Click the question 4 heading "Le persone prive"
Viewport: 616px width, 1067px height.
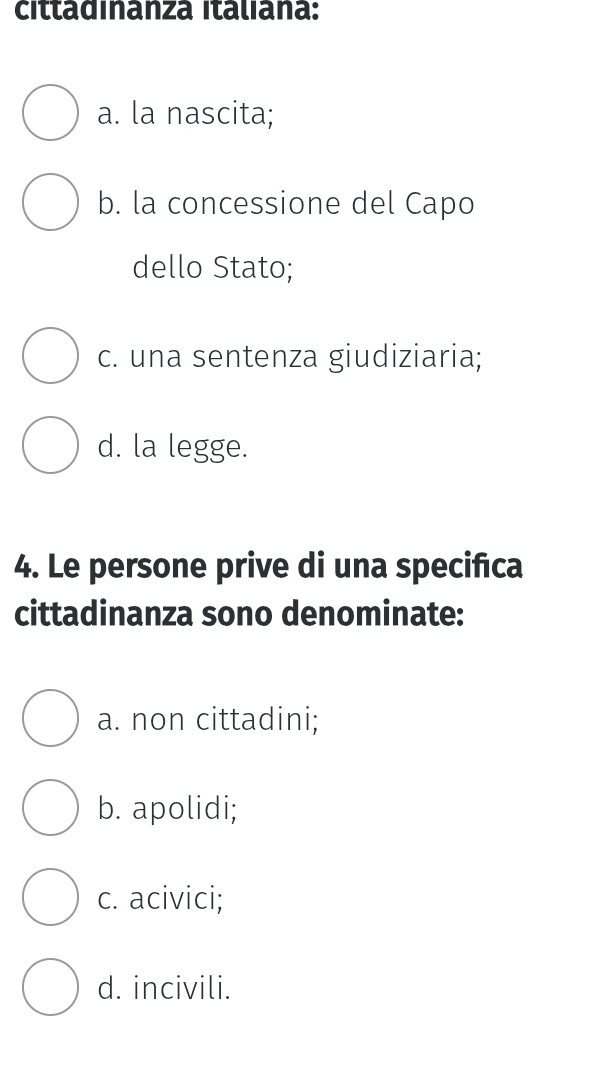click(269, 565)
